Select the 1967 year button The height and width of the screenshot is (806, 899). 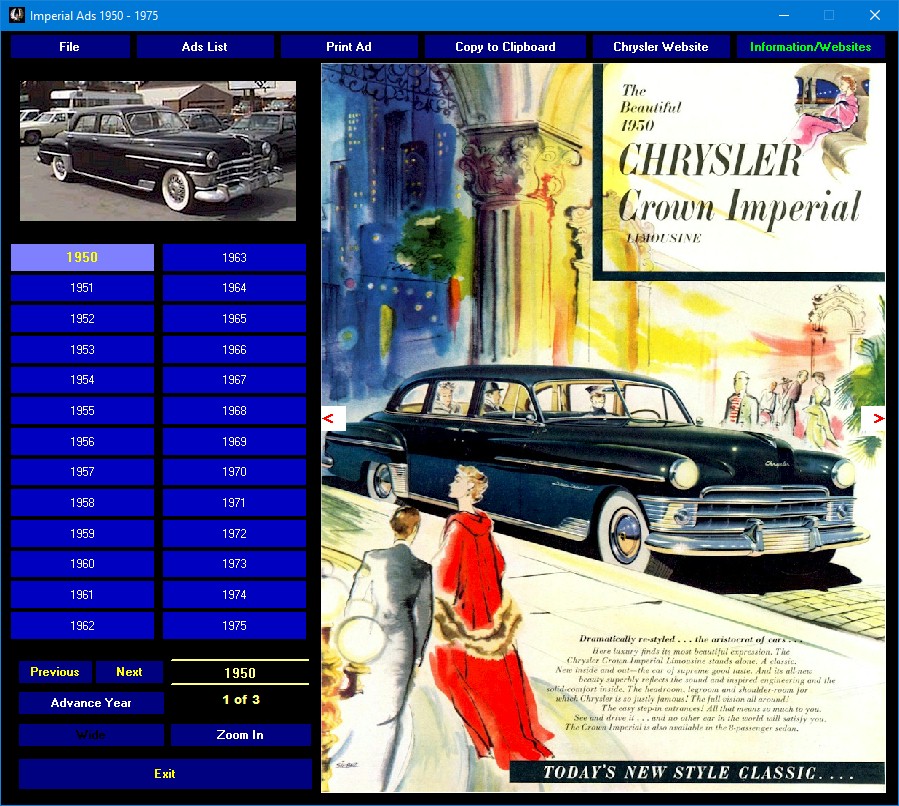click(x=234, y=379)
